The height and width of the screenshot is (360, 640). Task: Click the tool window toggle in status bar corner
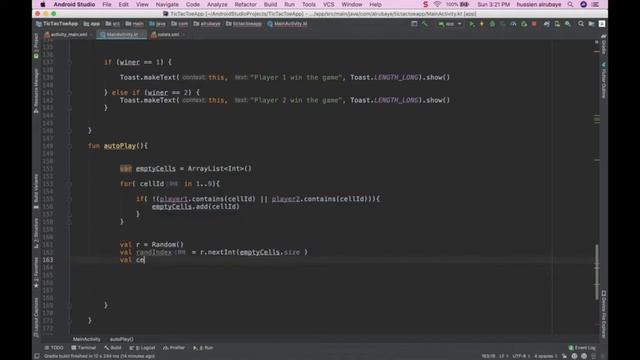(37, 356)
